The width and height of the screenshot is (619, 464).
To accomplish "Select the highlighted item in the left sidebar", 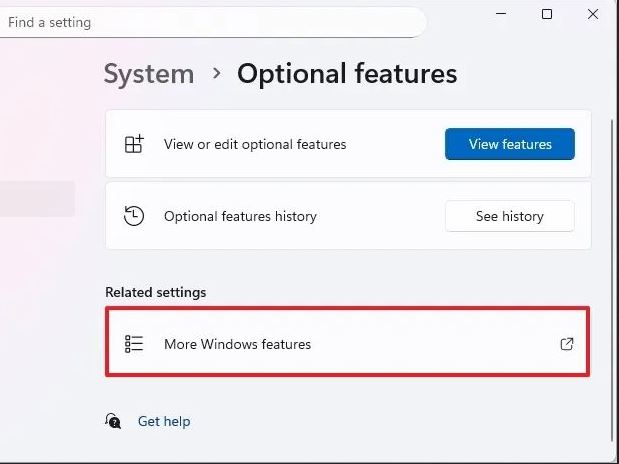I will point(37,198).
